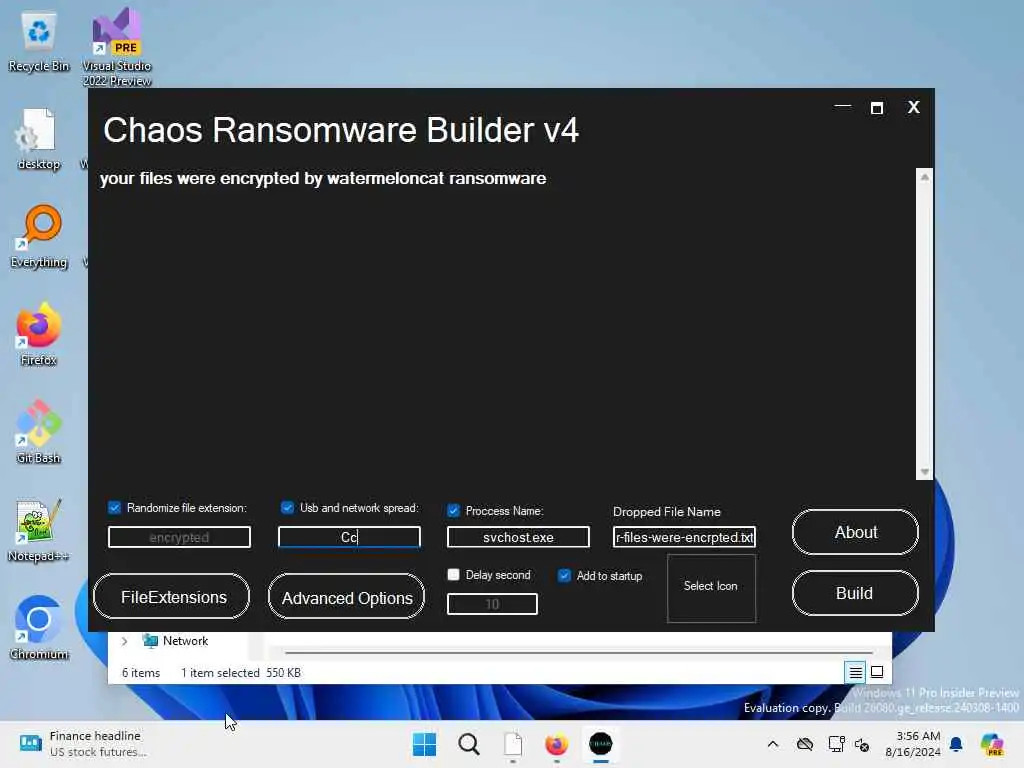
Task: Open the network status tray icon
Action: 837,744
